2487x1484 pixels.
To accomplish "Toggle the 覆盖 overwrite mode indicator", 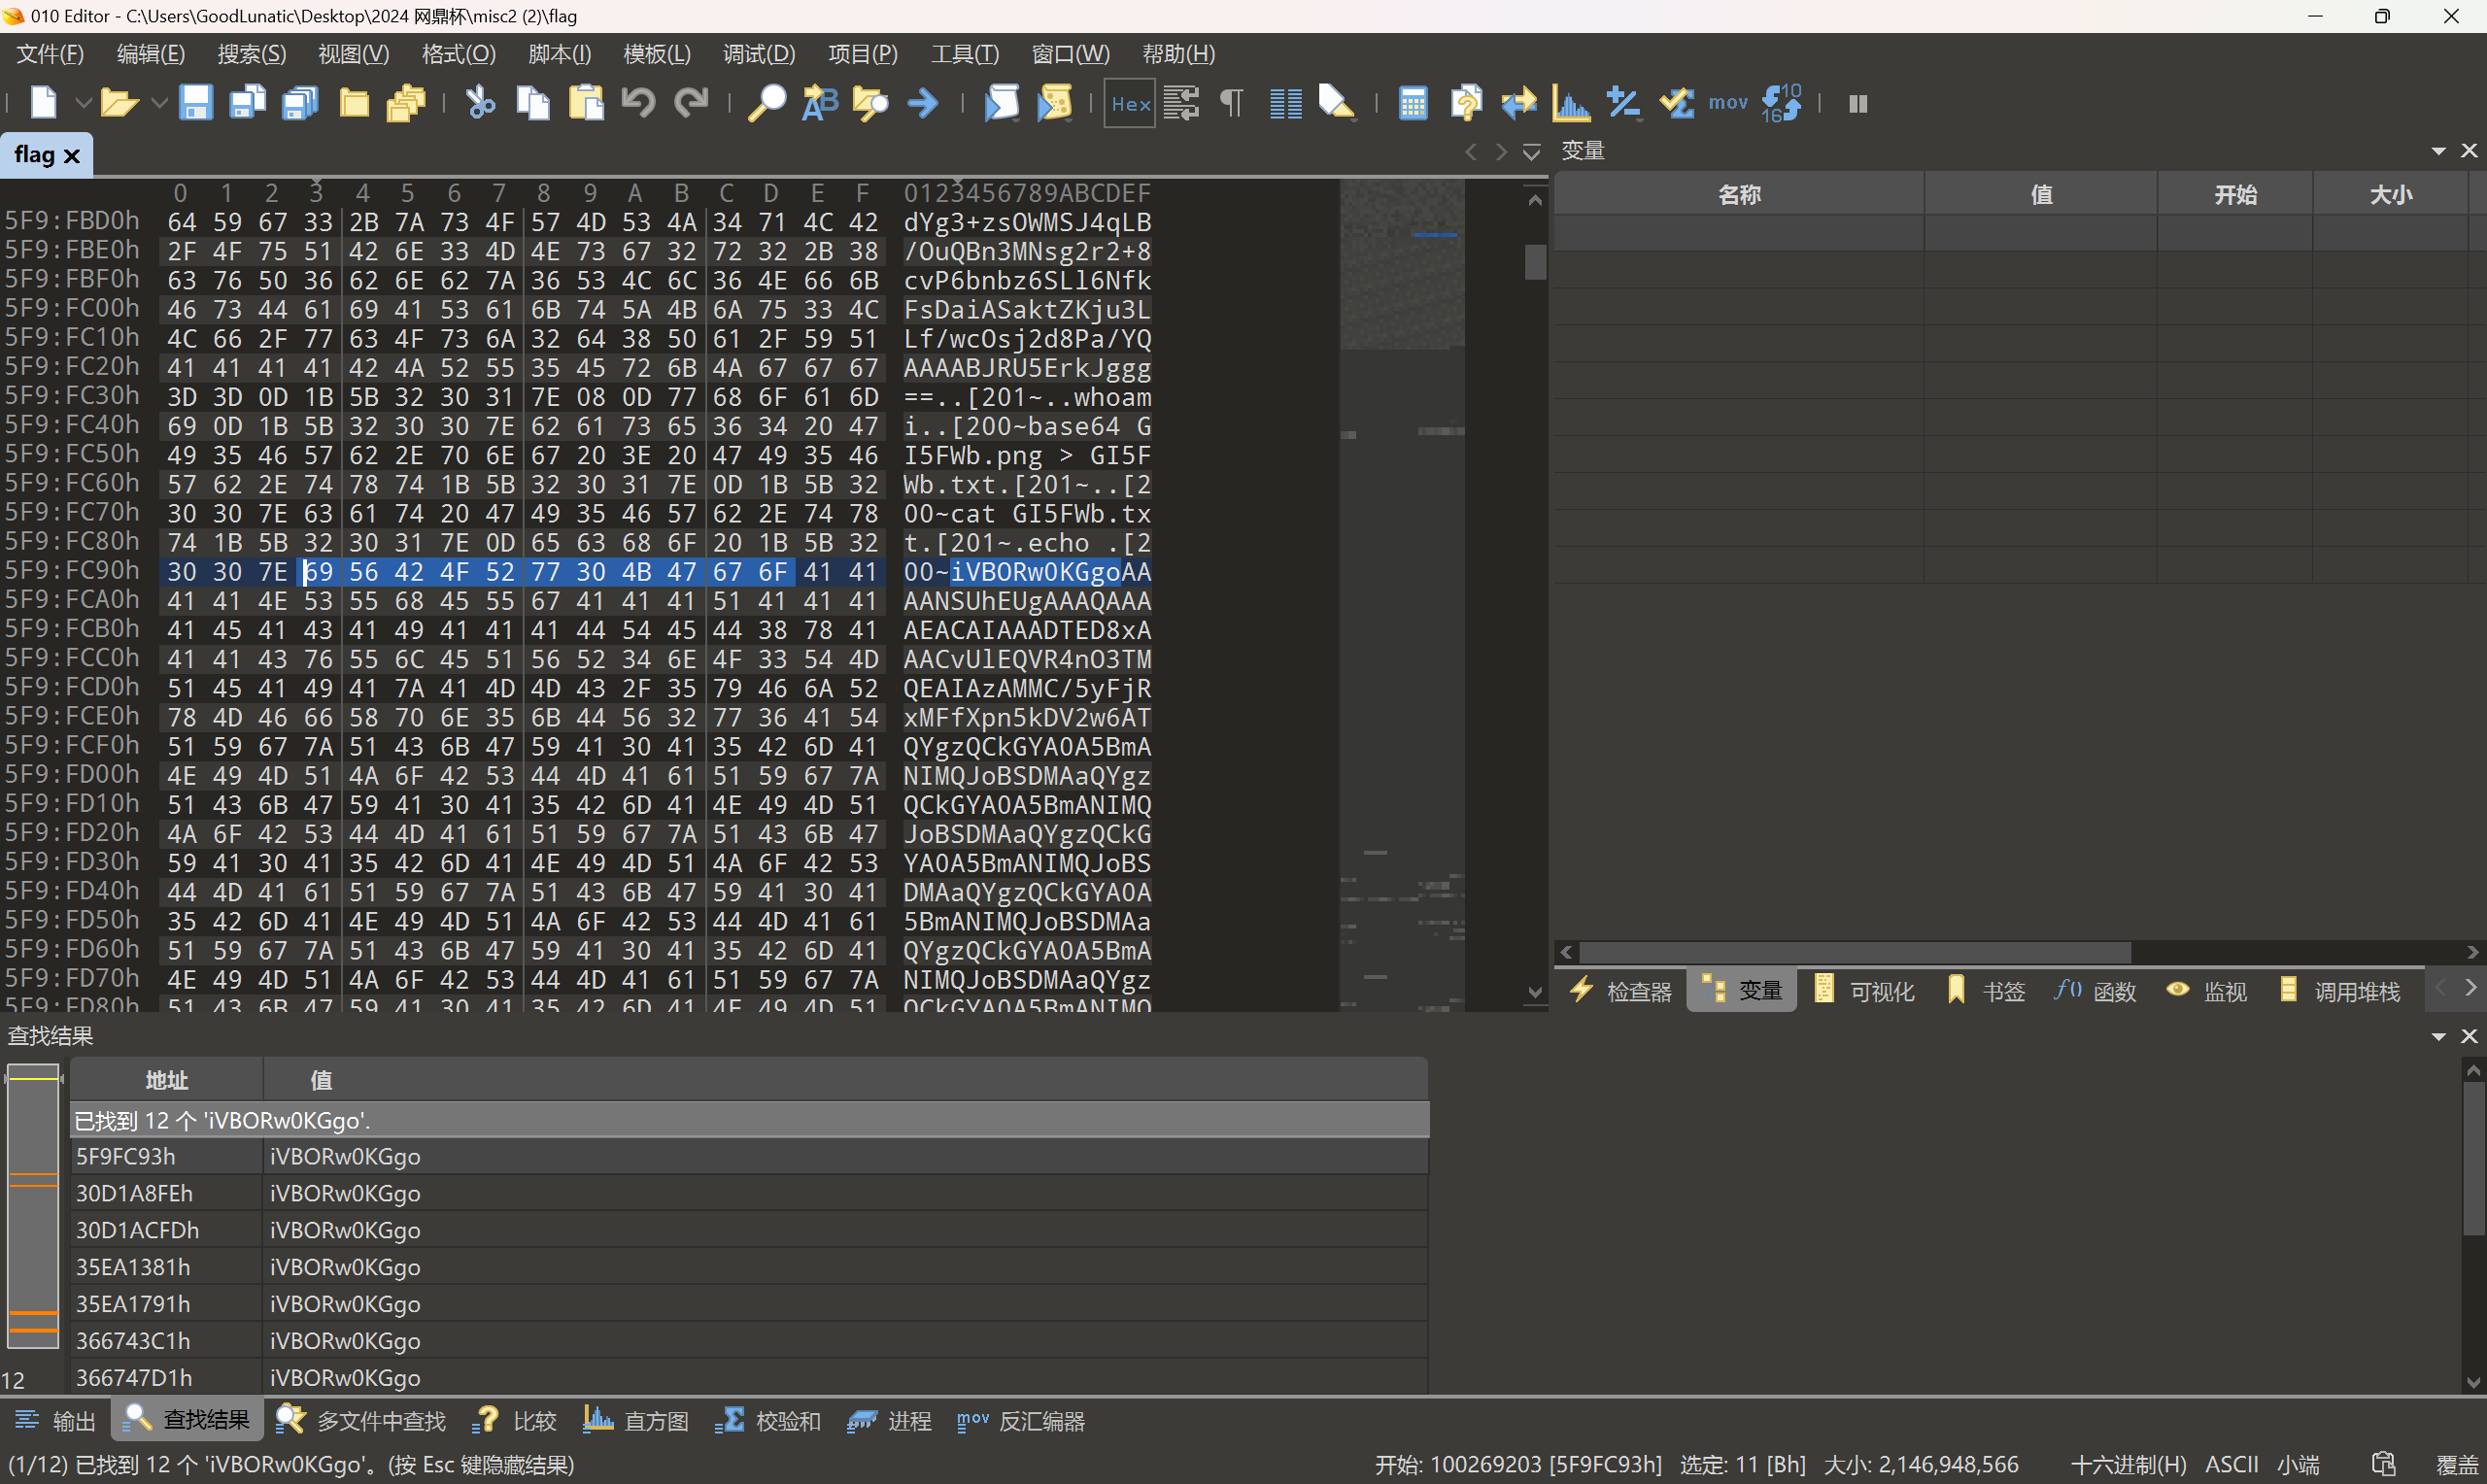I will click(x=2455, y=1465).
